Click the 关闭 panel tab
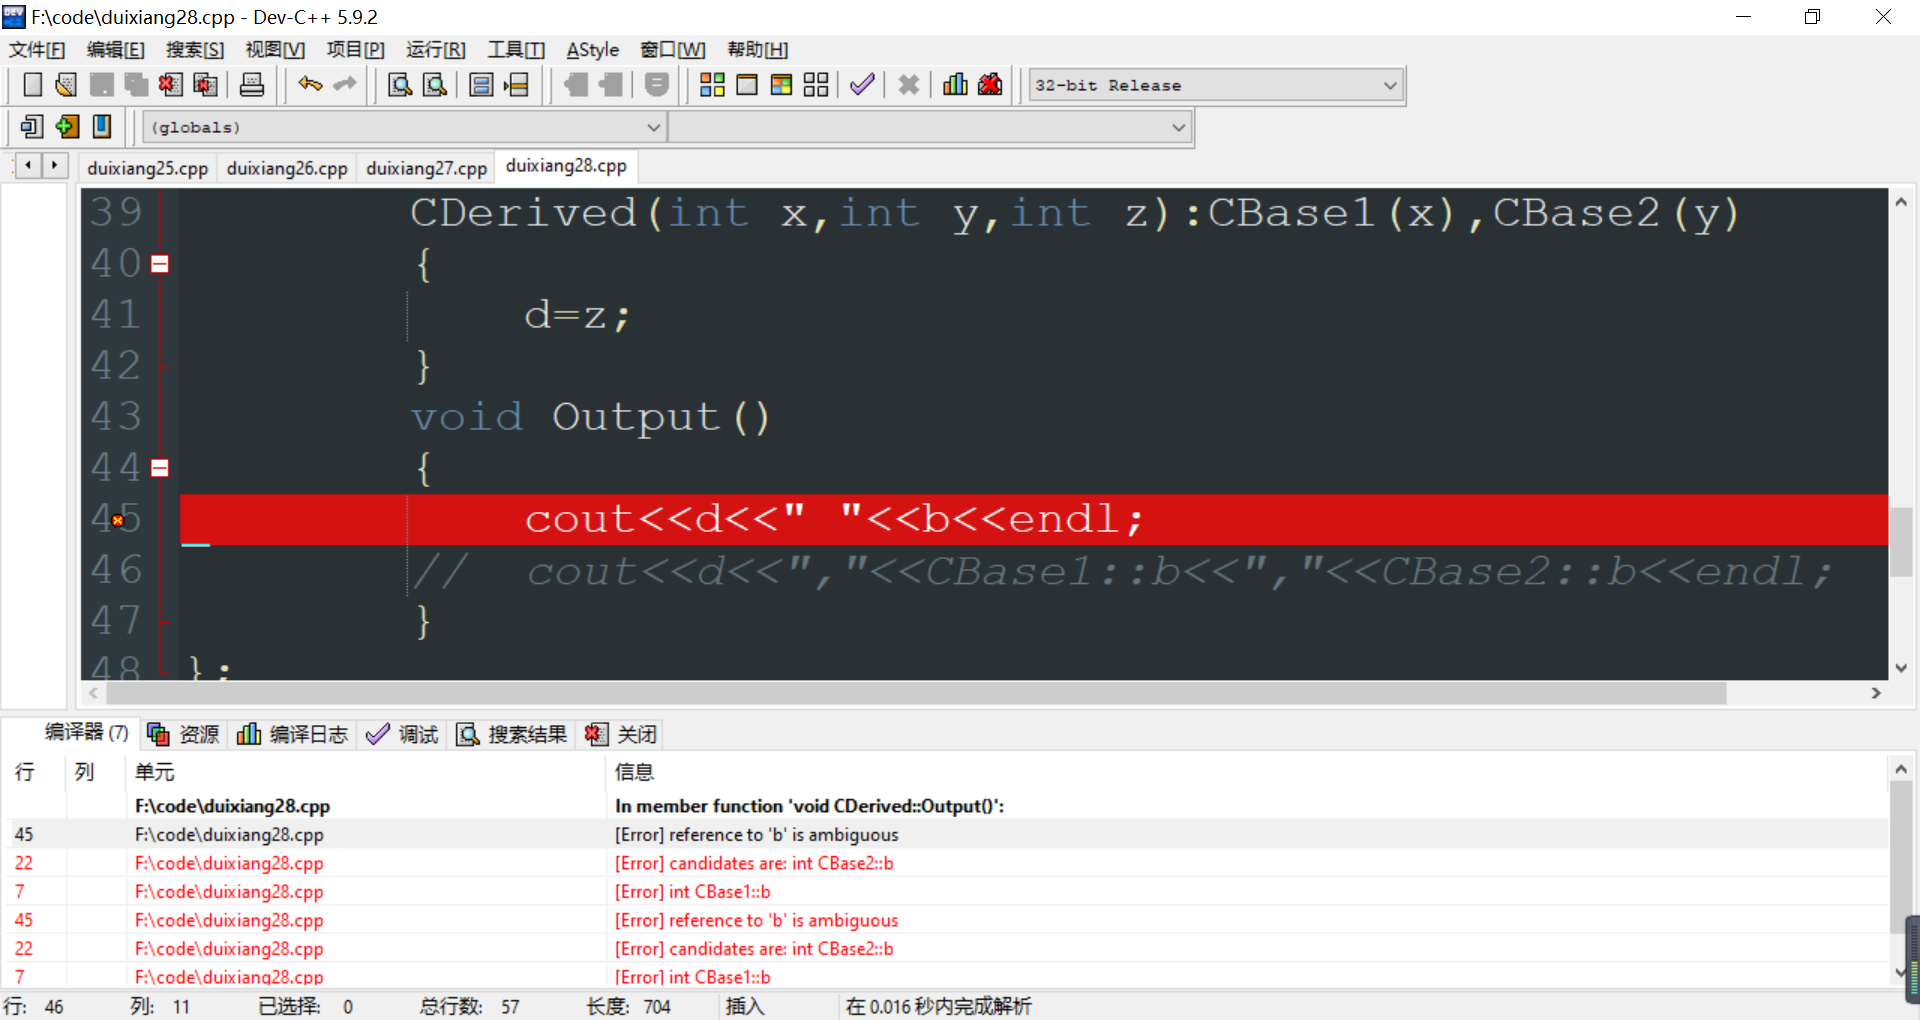 tap(622, 734)
